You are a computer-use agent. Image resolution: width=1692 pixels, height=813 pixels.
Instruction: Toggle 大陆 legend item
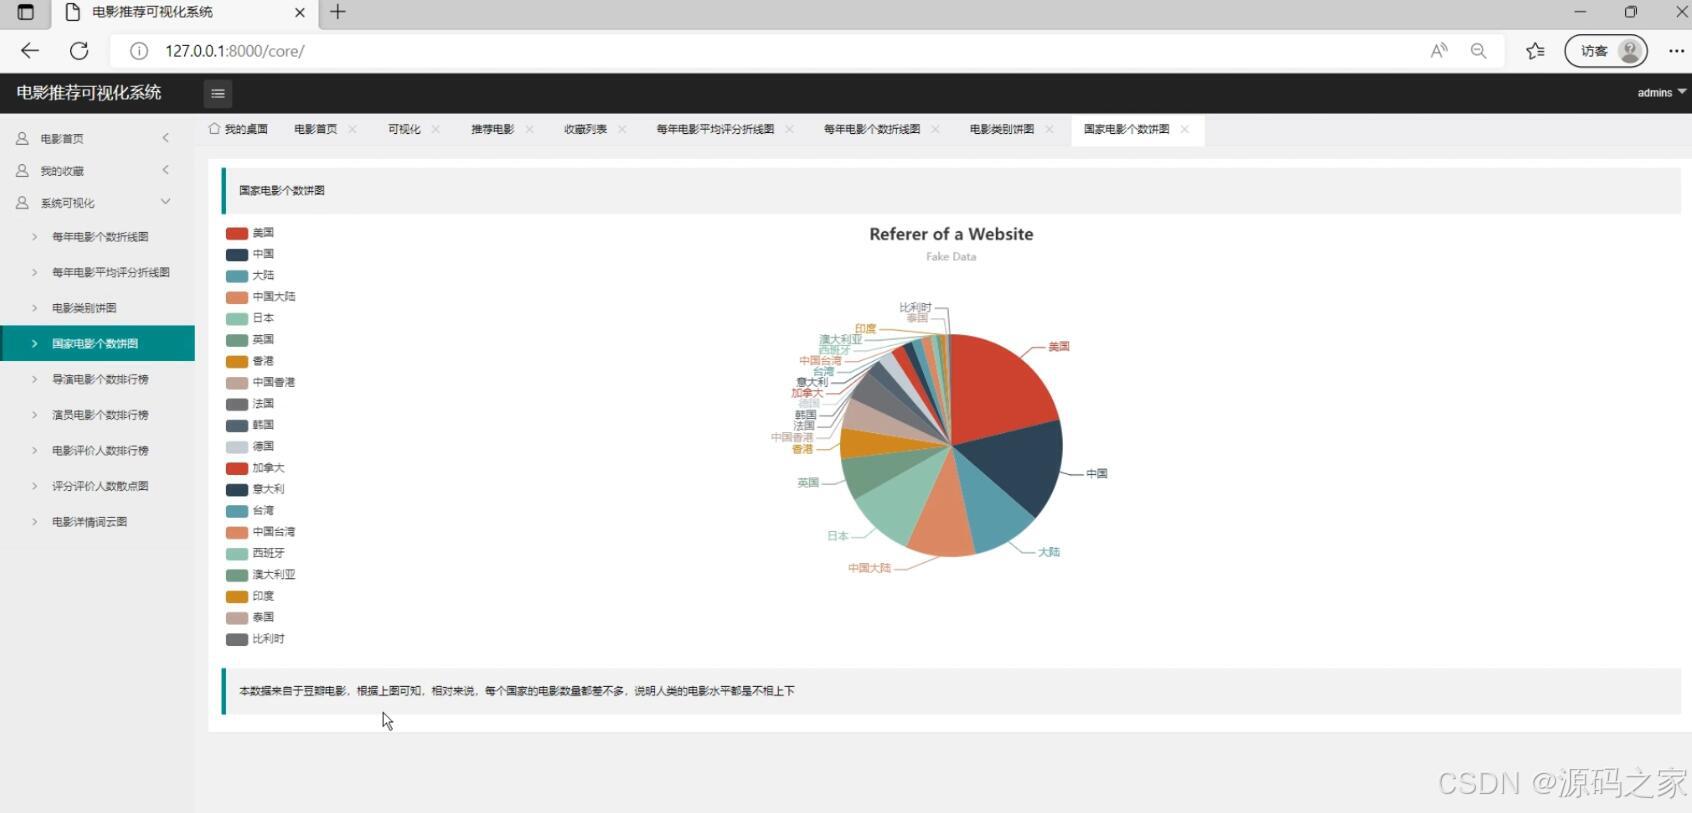point(250,275)
